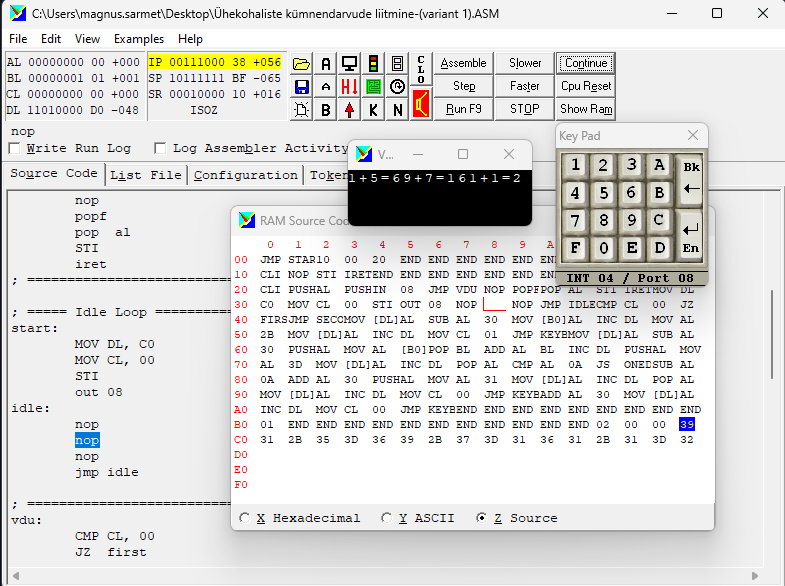The image size is (785, 586).
Task: Click the Assemble button
Action: 464,63
